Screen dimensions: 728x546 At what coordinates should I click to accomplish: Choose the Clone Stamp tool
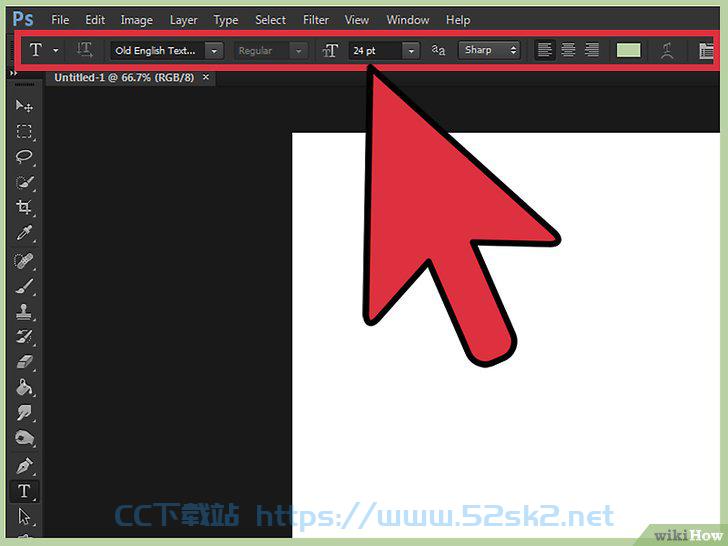pos(24,312)
